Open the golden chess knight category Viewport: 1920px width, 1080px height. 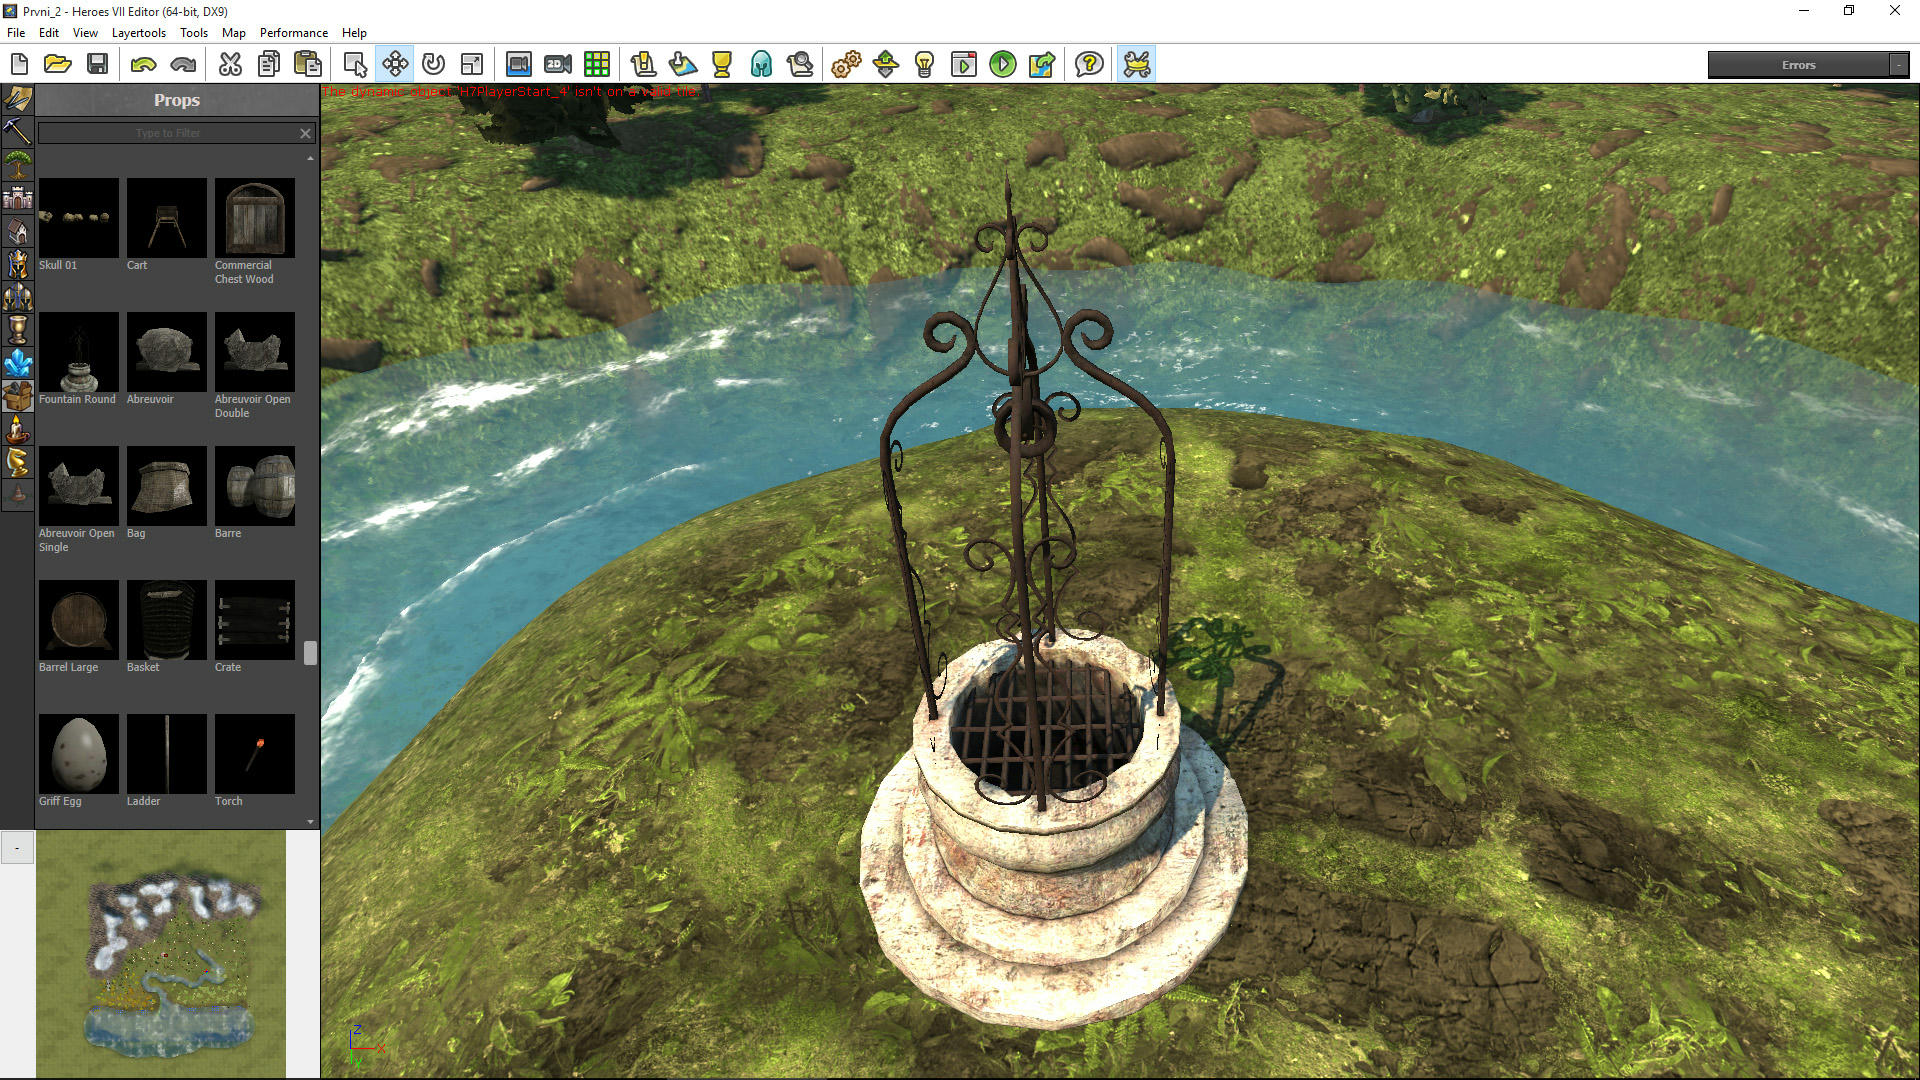pos(17,462)
